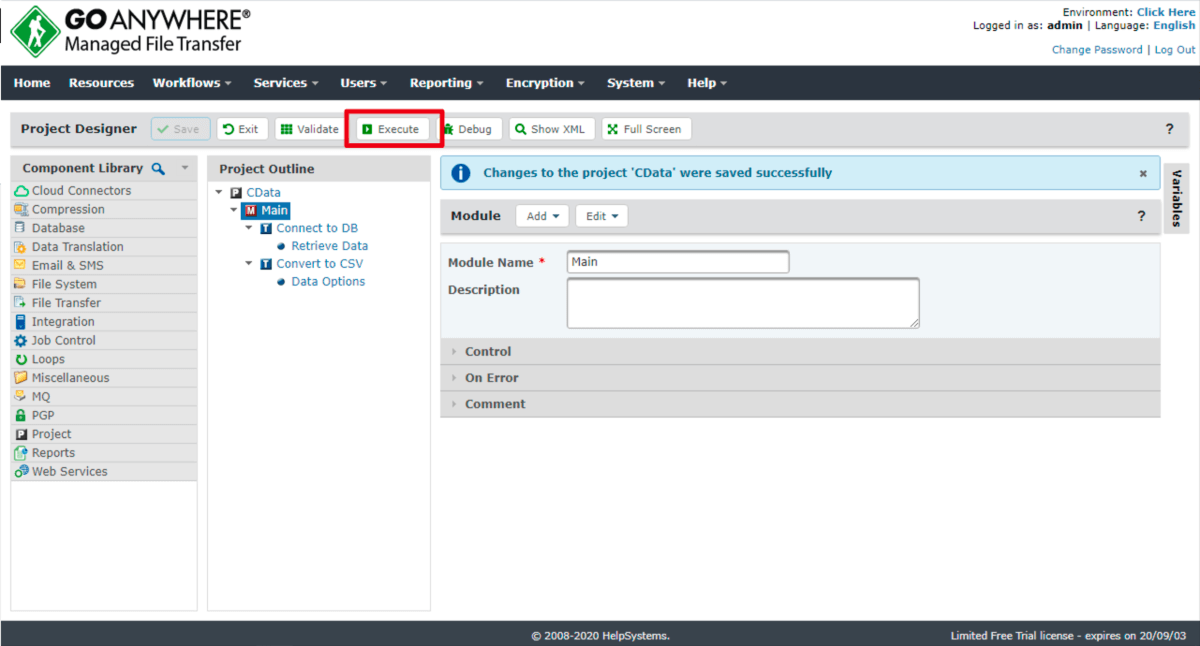
Task: Expand the Comment section
Action: click(800, 404)
